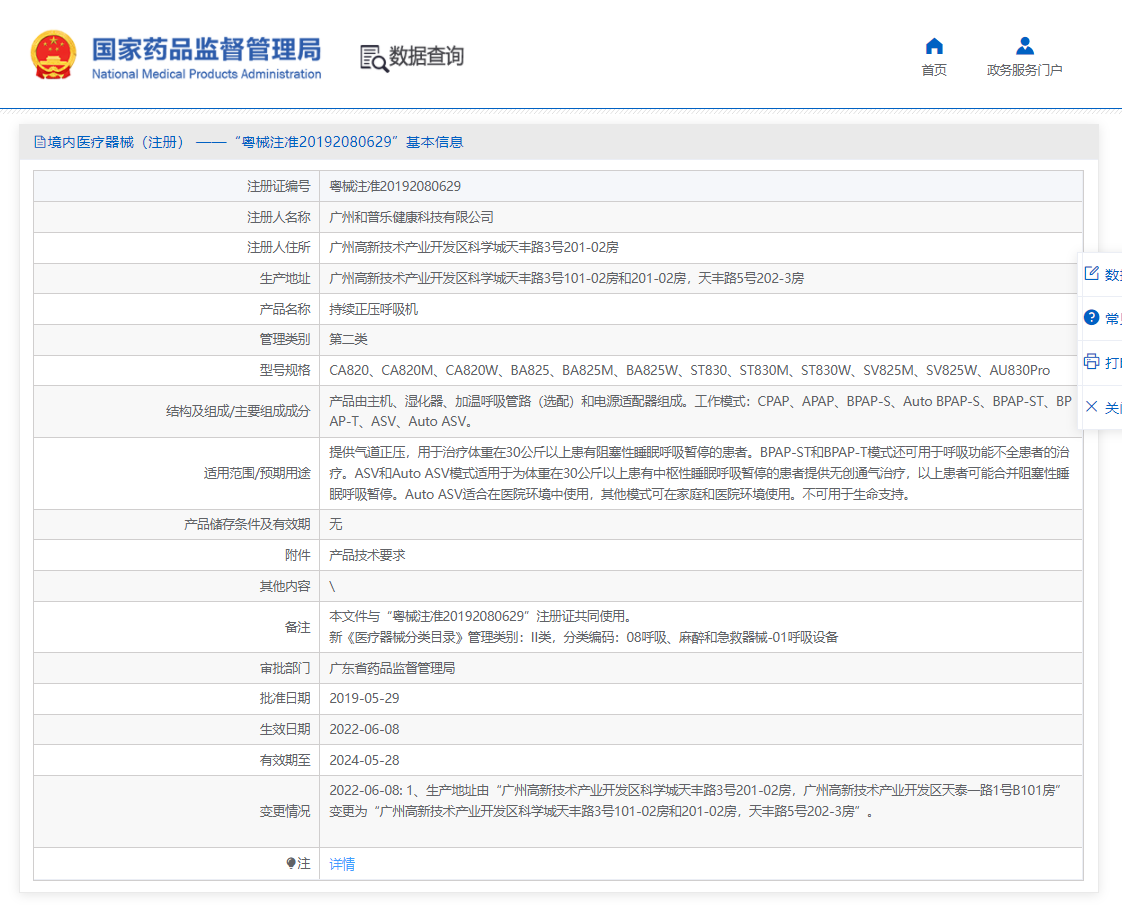The height and width of the screenshot is (905, 1122).
Task: Select the 注册人住所 address value
Action: (474, 248)
